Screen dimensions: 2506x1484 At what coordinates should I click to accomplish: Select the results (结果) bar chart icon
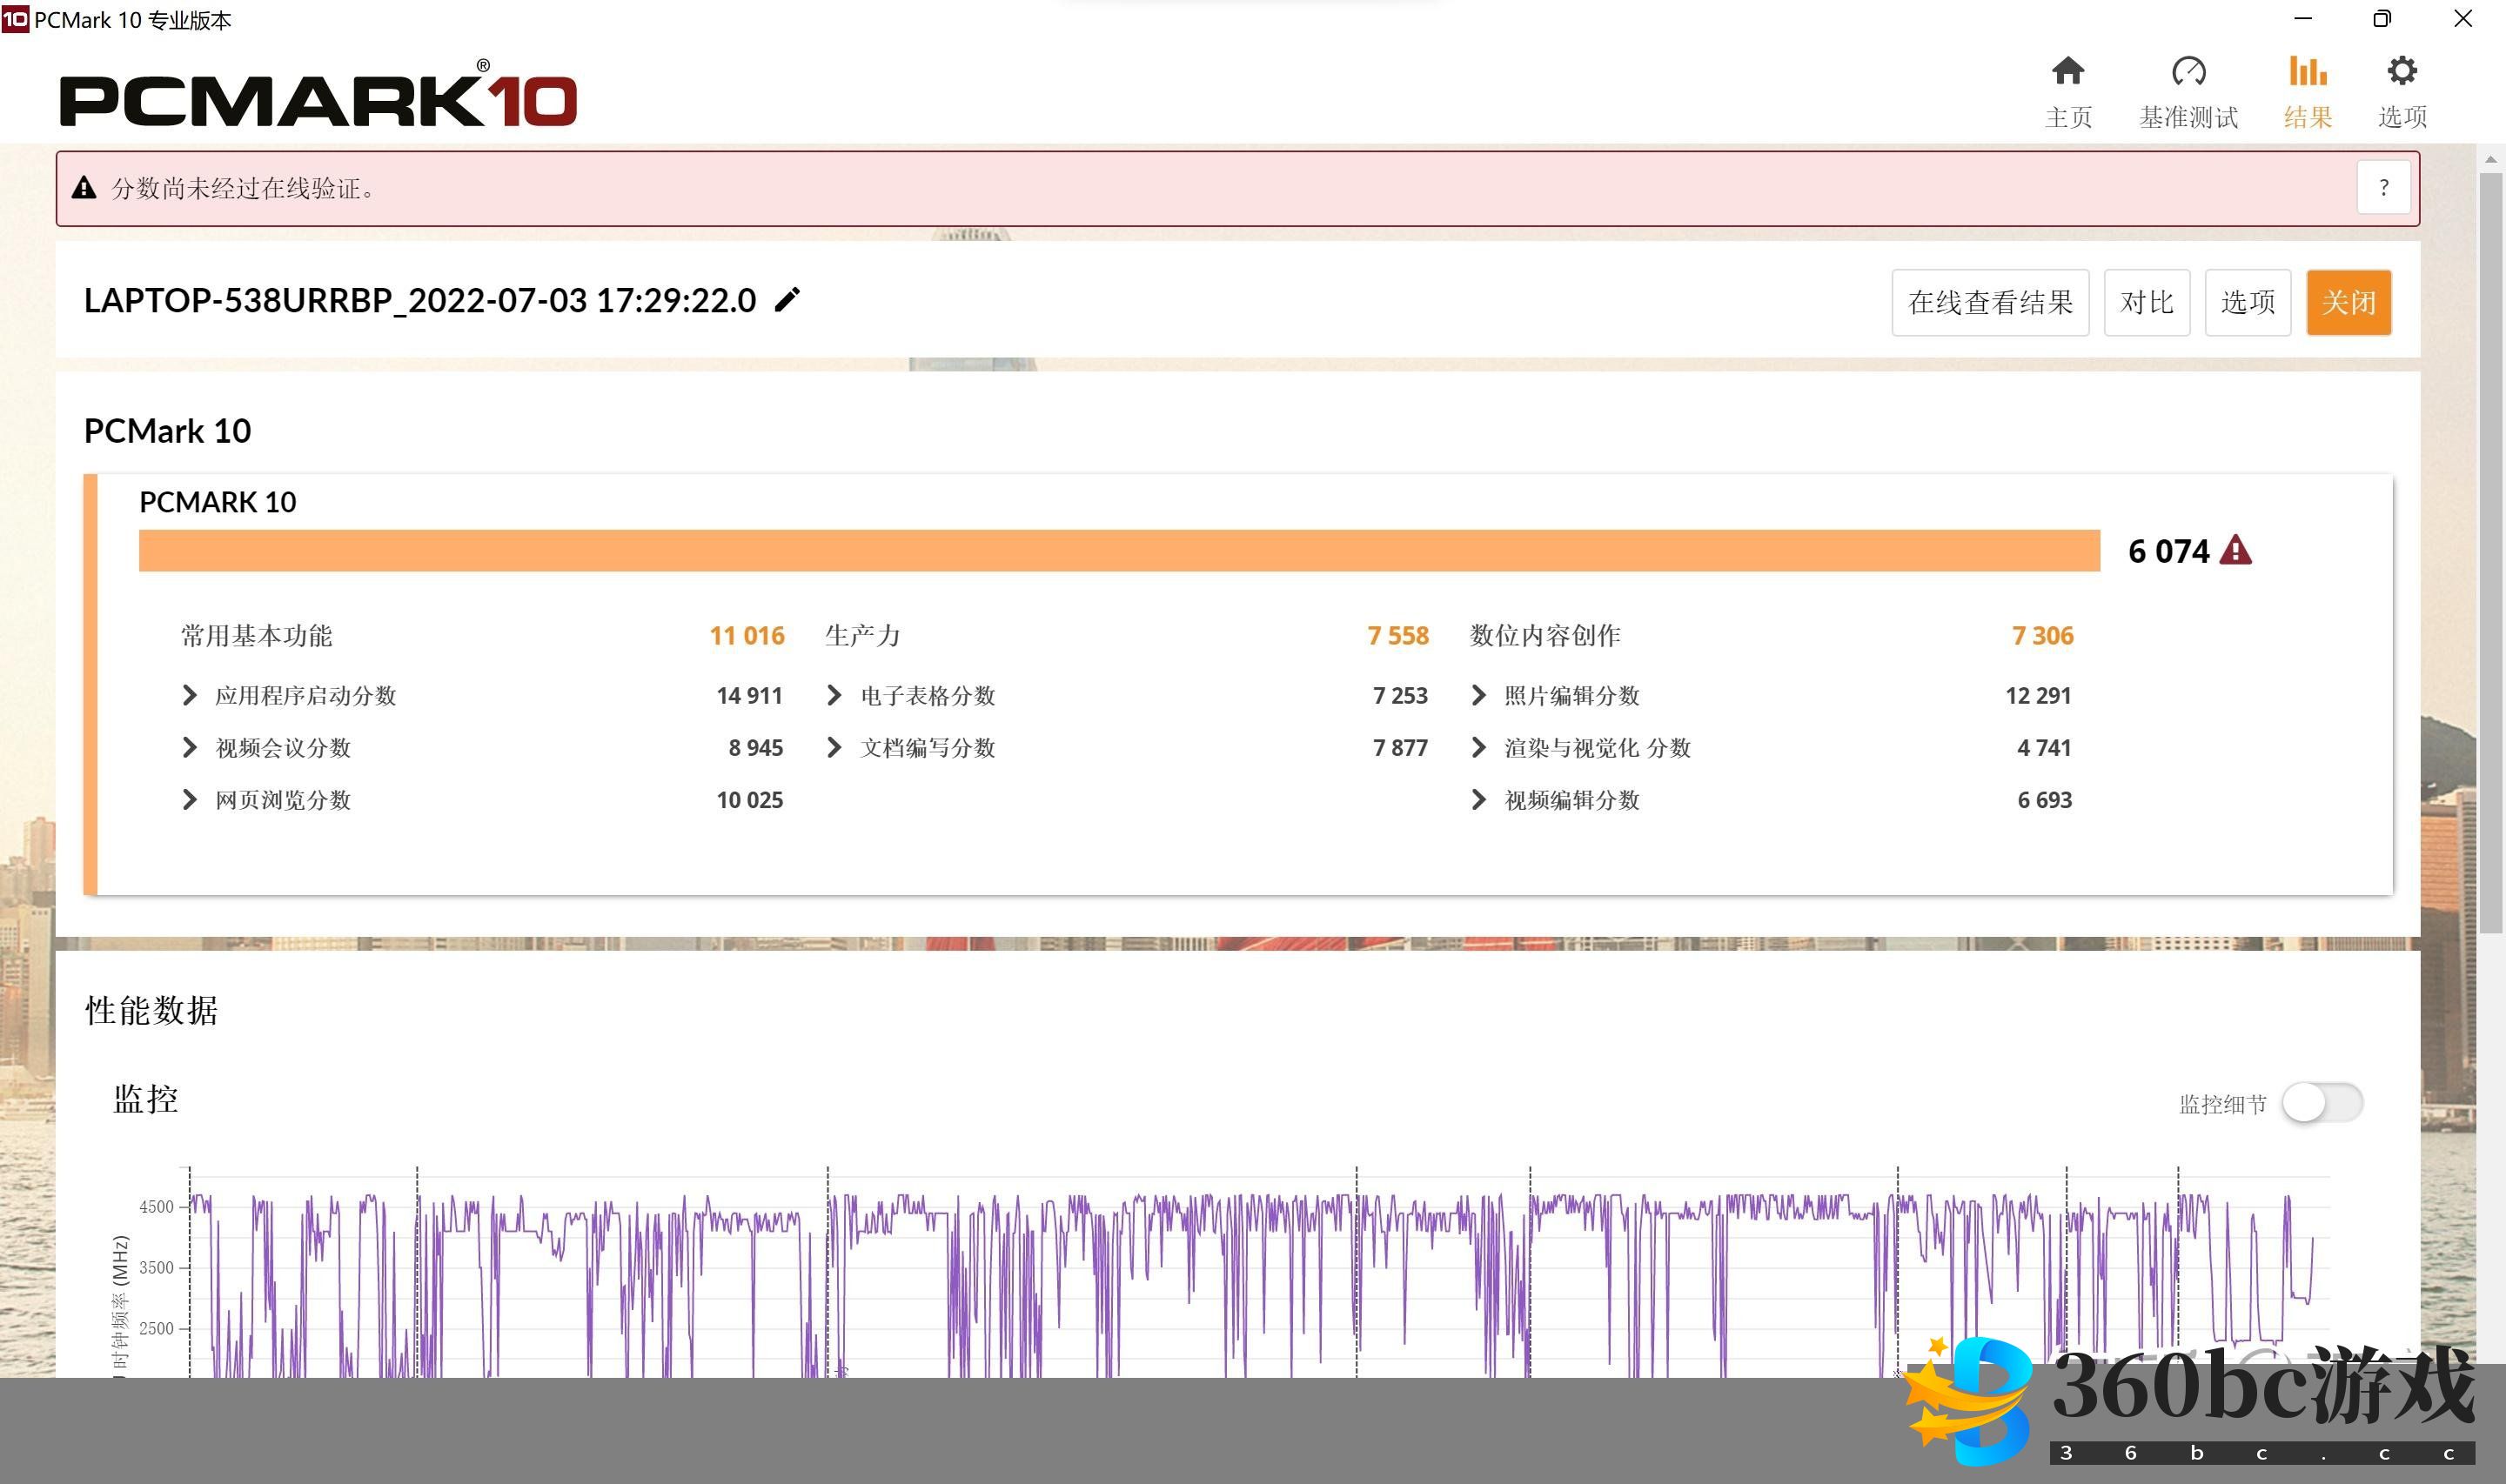click(2307, 72)
